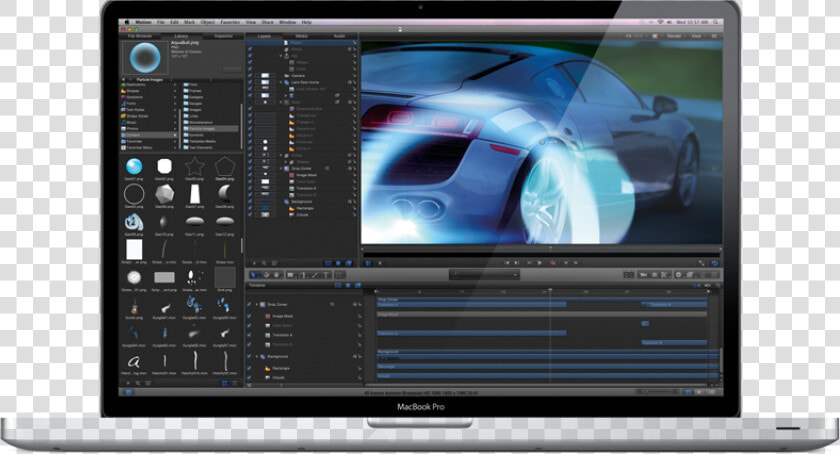This screenshot has height=454, width=840.
Task: Click the Gradients category icon
Action: point(123,97)
